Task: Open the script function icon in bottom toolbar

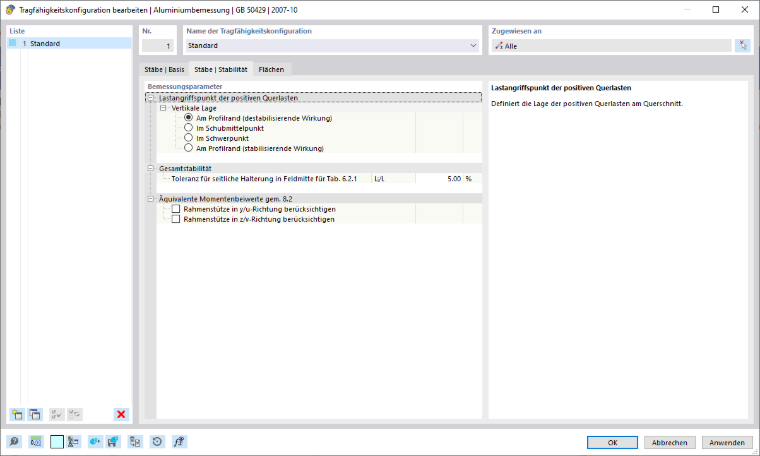Action: point(179,441)
